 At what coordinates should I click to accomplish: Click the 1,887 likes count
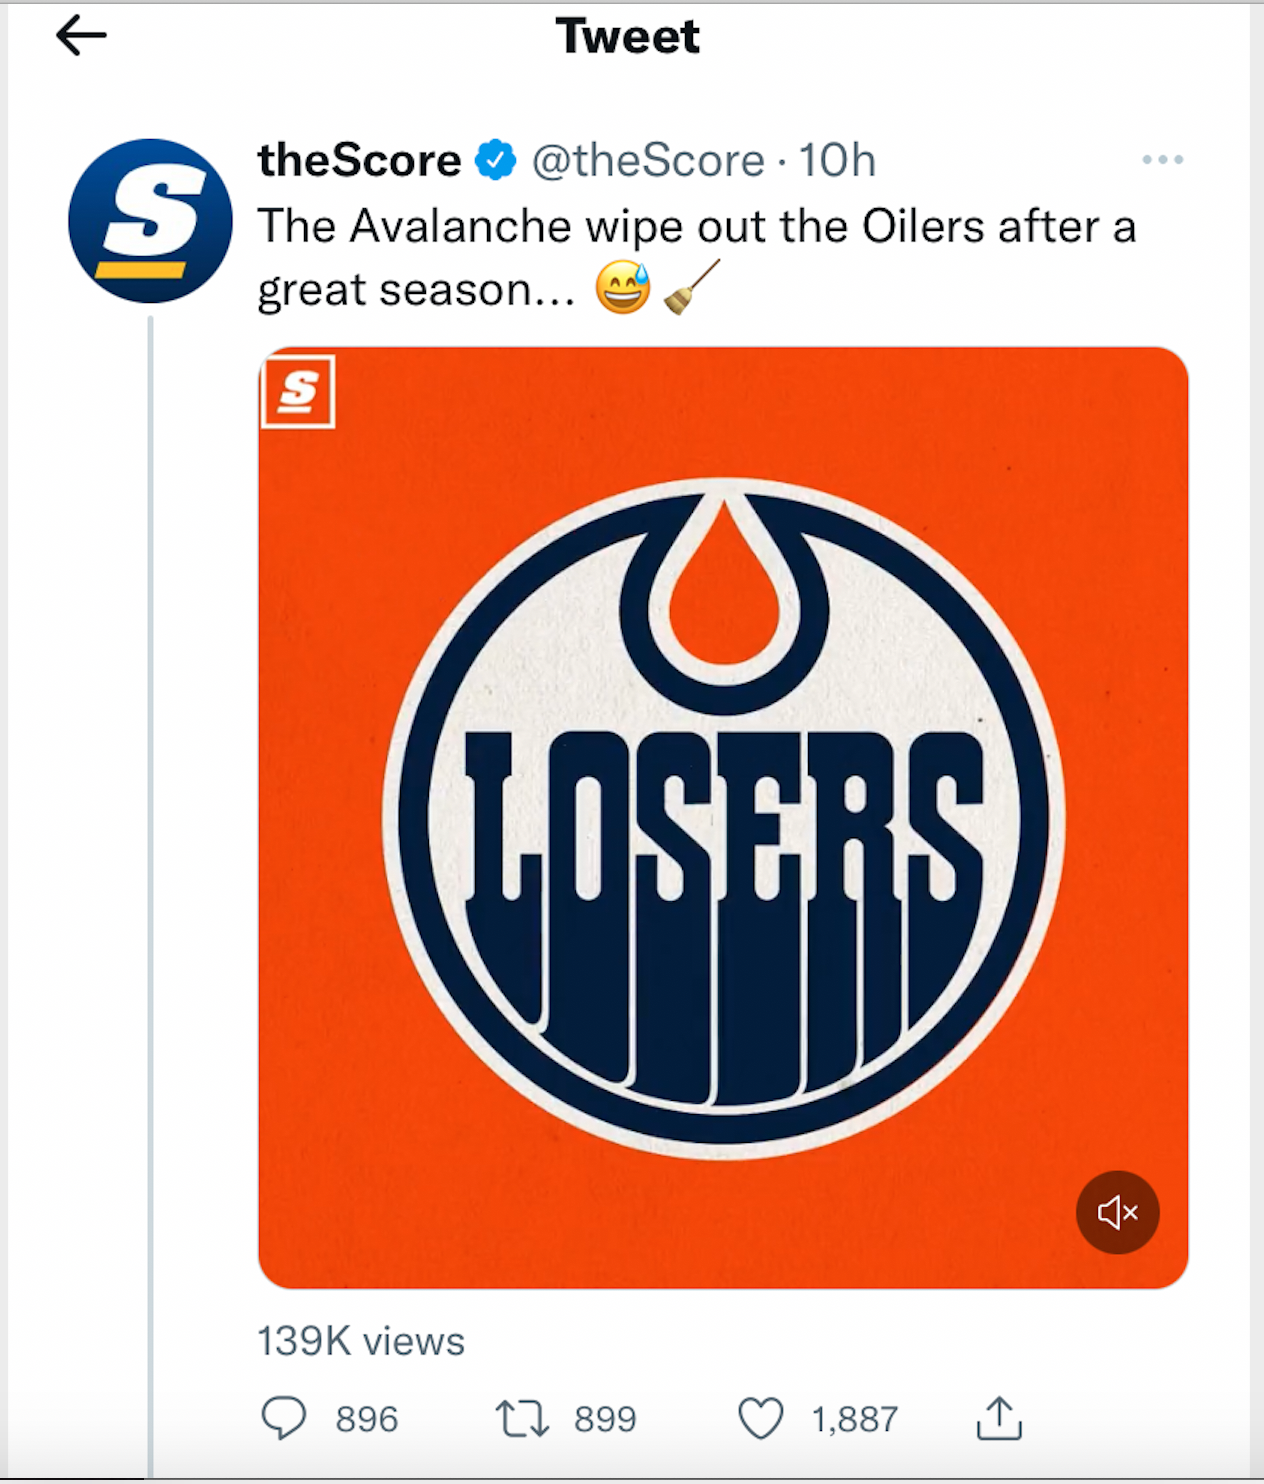pyautogui.click(x=855, y=1419)
